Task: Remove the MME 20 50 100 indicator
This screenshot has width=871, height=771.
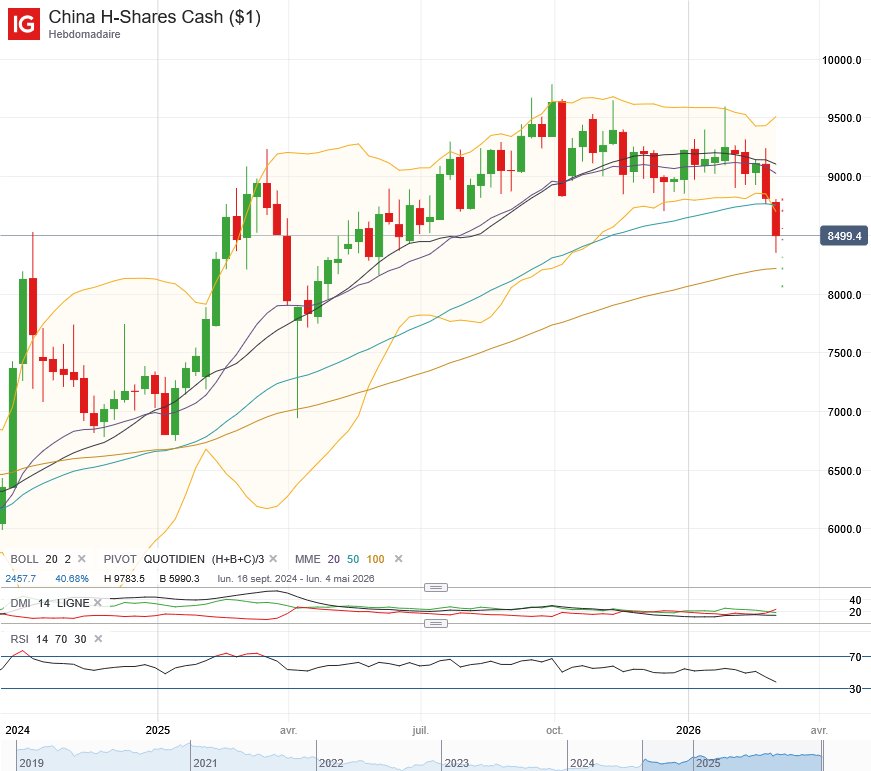Action: (398, 559)
